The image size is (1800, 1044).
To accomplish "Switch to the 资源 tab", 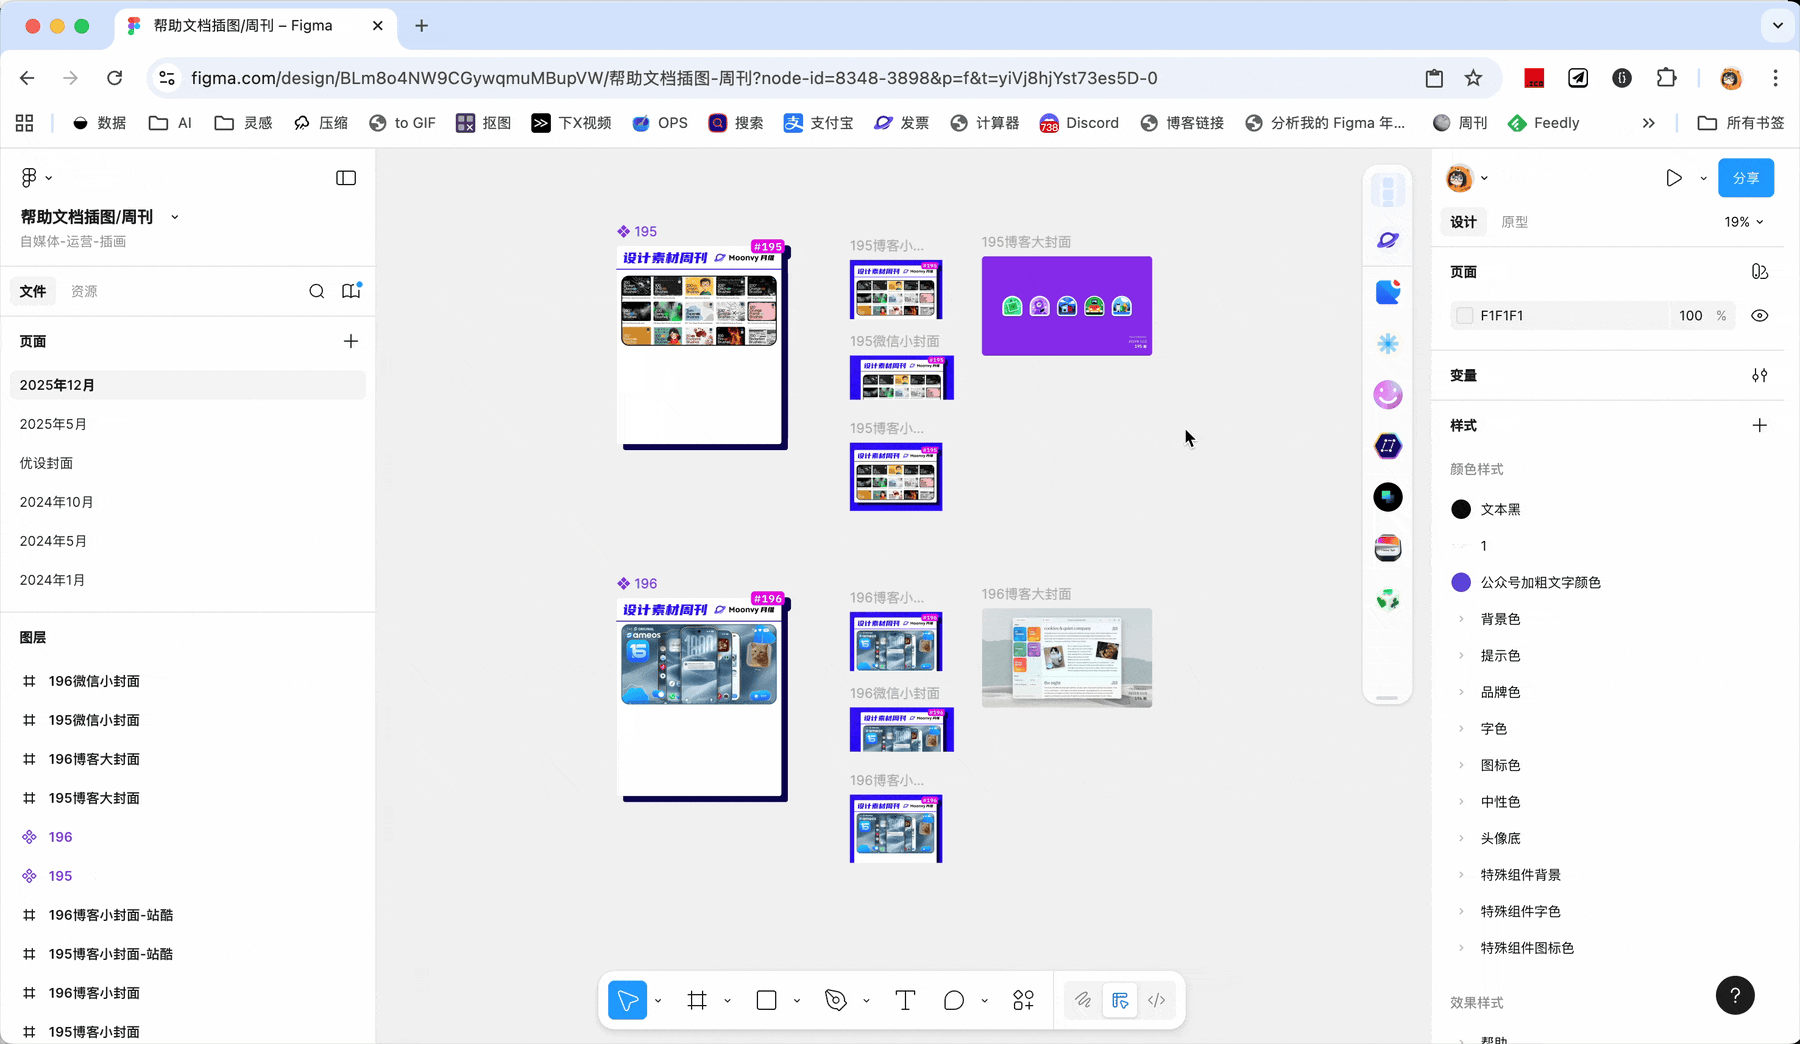I will (84, 291).
